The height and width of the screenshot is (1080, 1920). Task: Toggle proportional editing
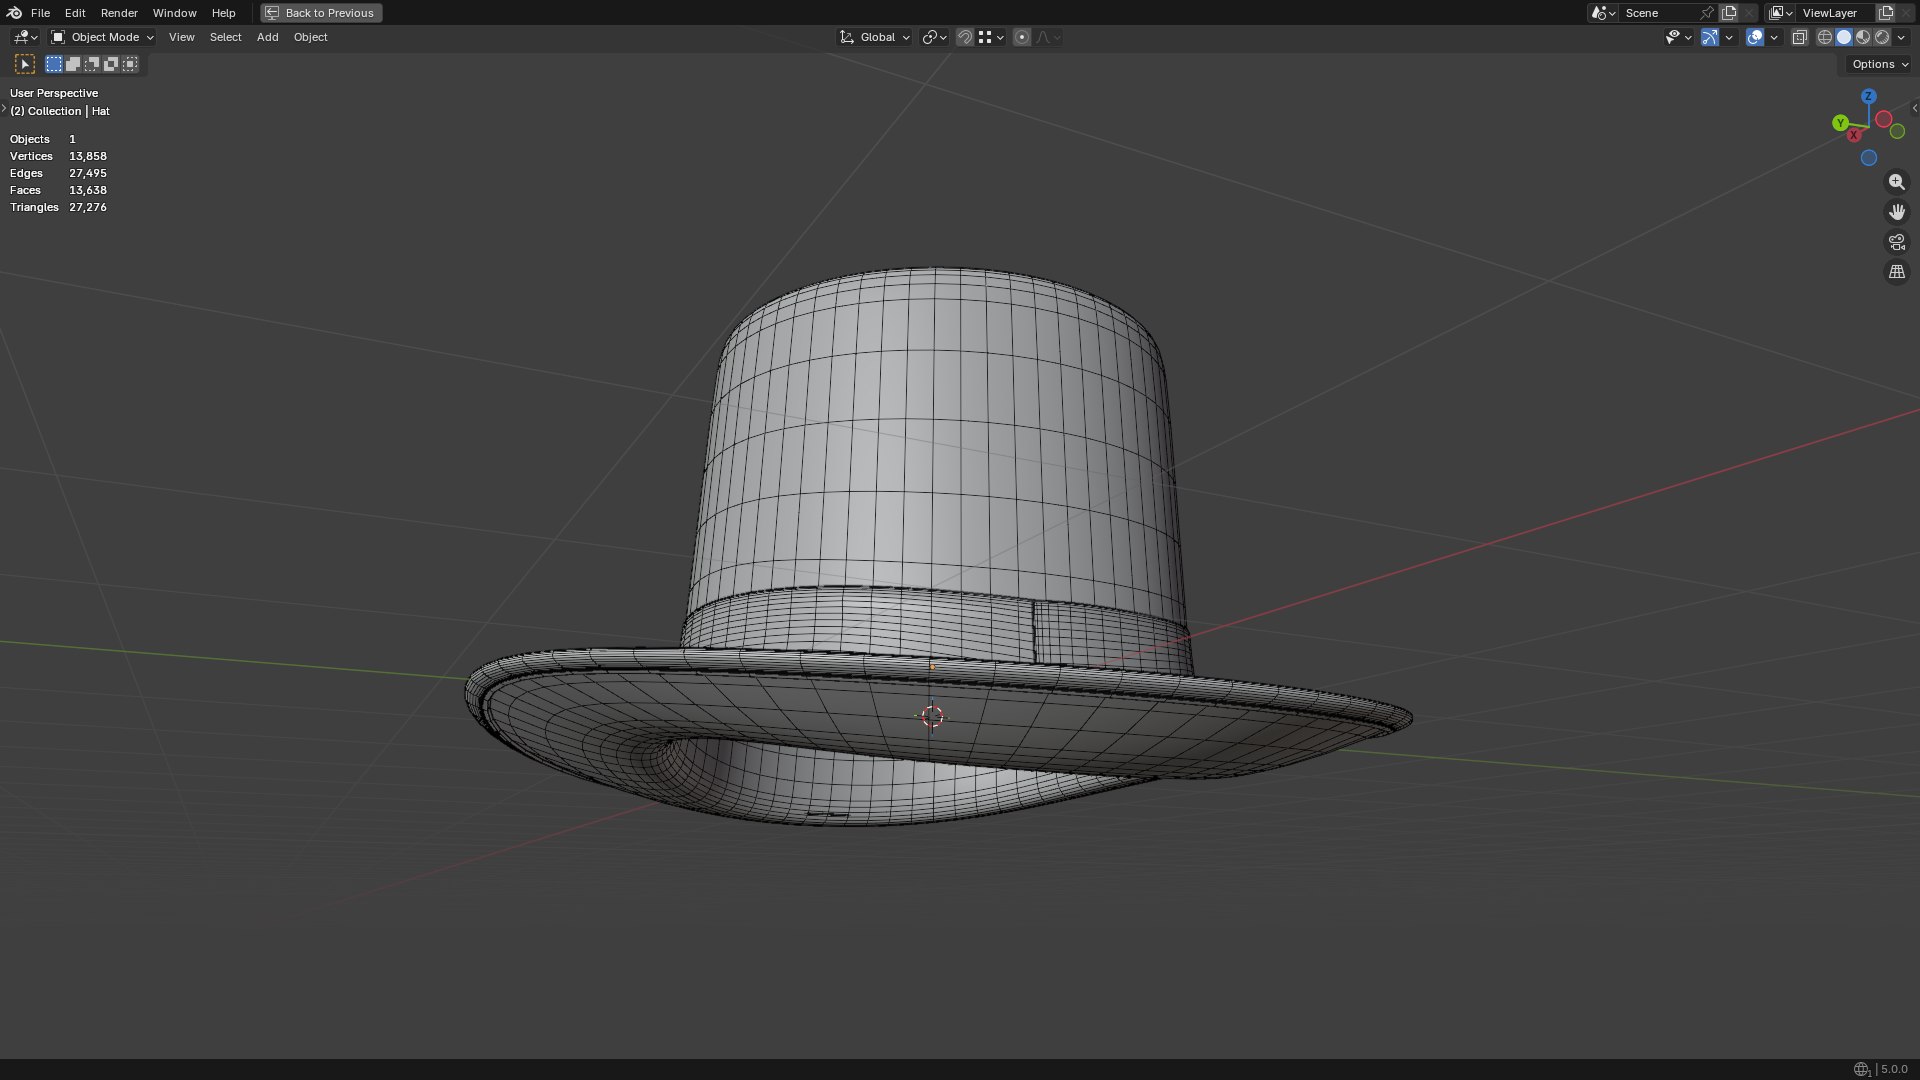(1022, 37)
